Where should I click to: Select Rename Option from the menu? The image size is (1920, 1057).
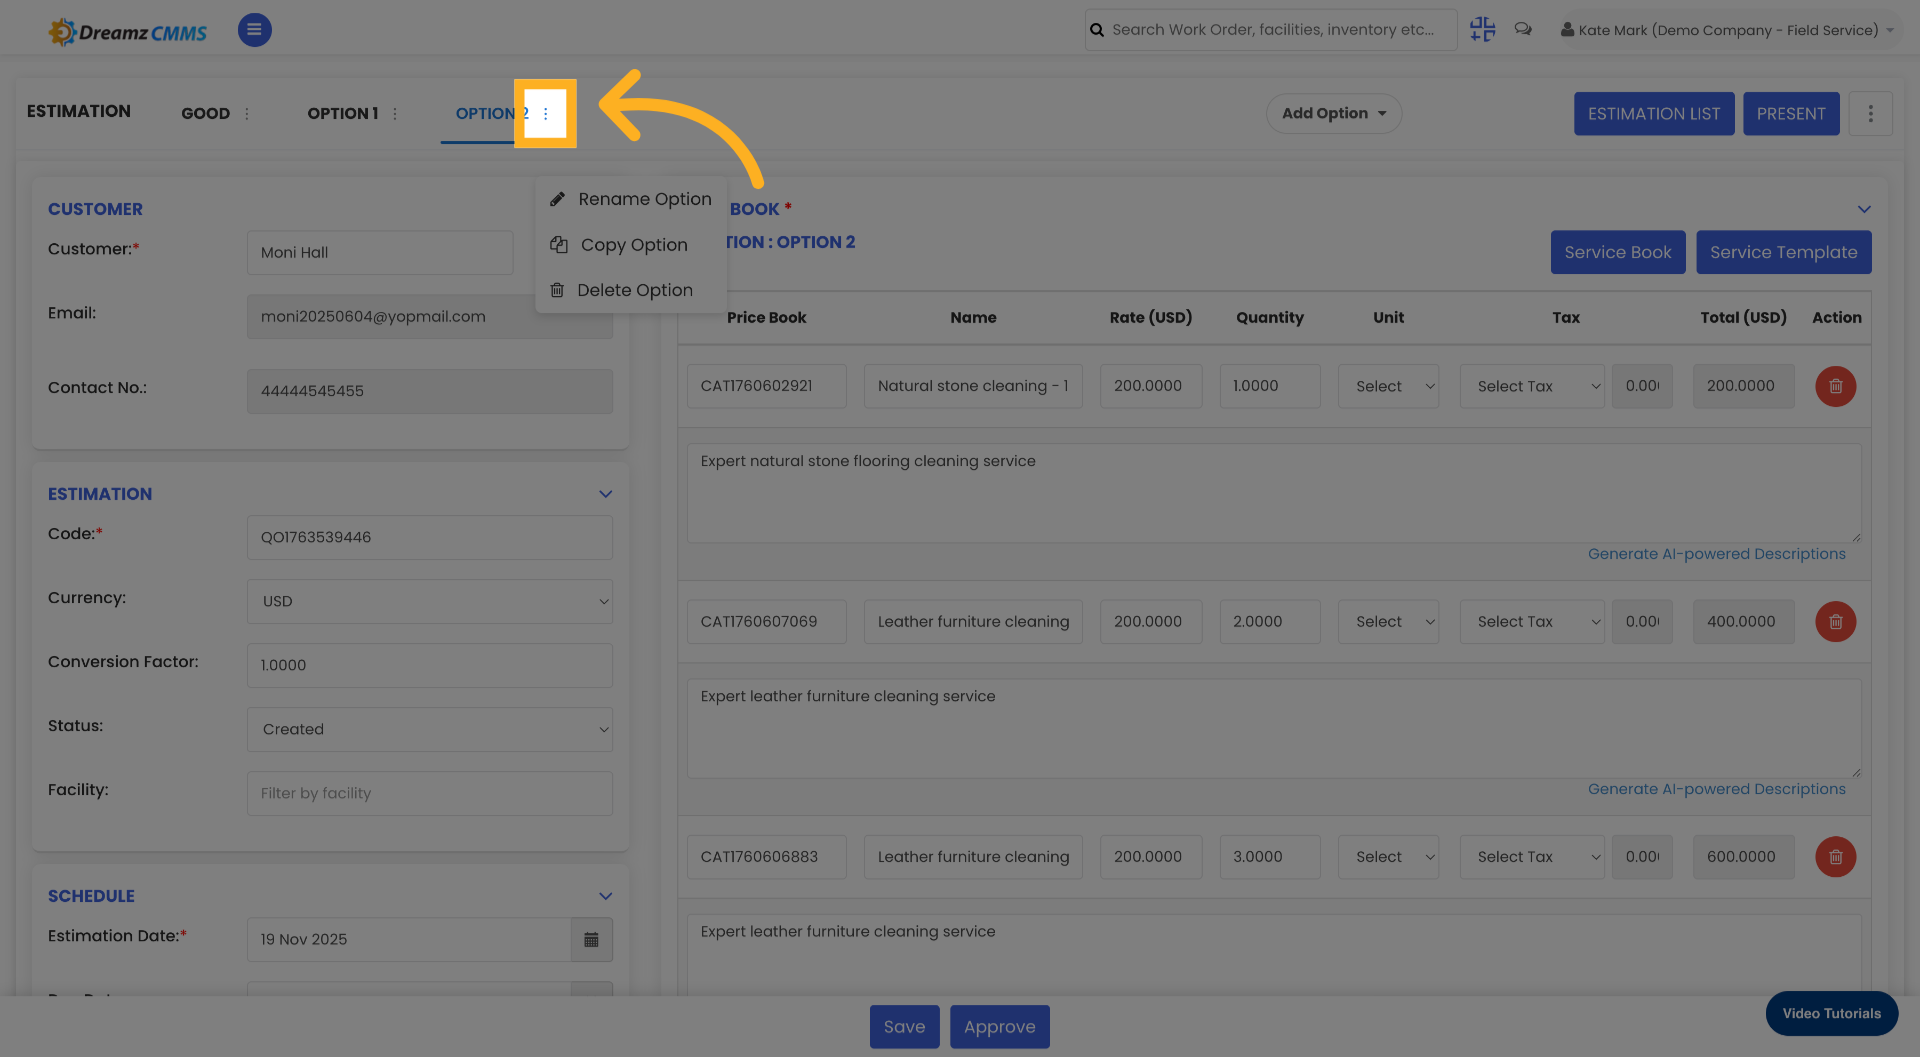(x=645, y=198)
